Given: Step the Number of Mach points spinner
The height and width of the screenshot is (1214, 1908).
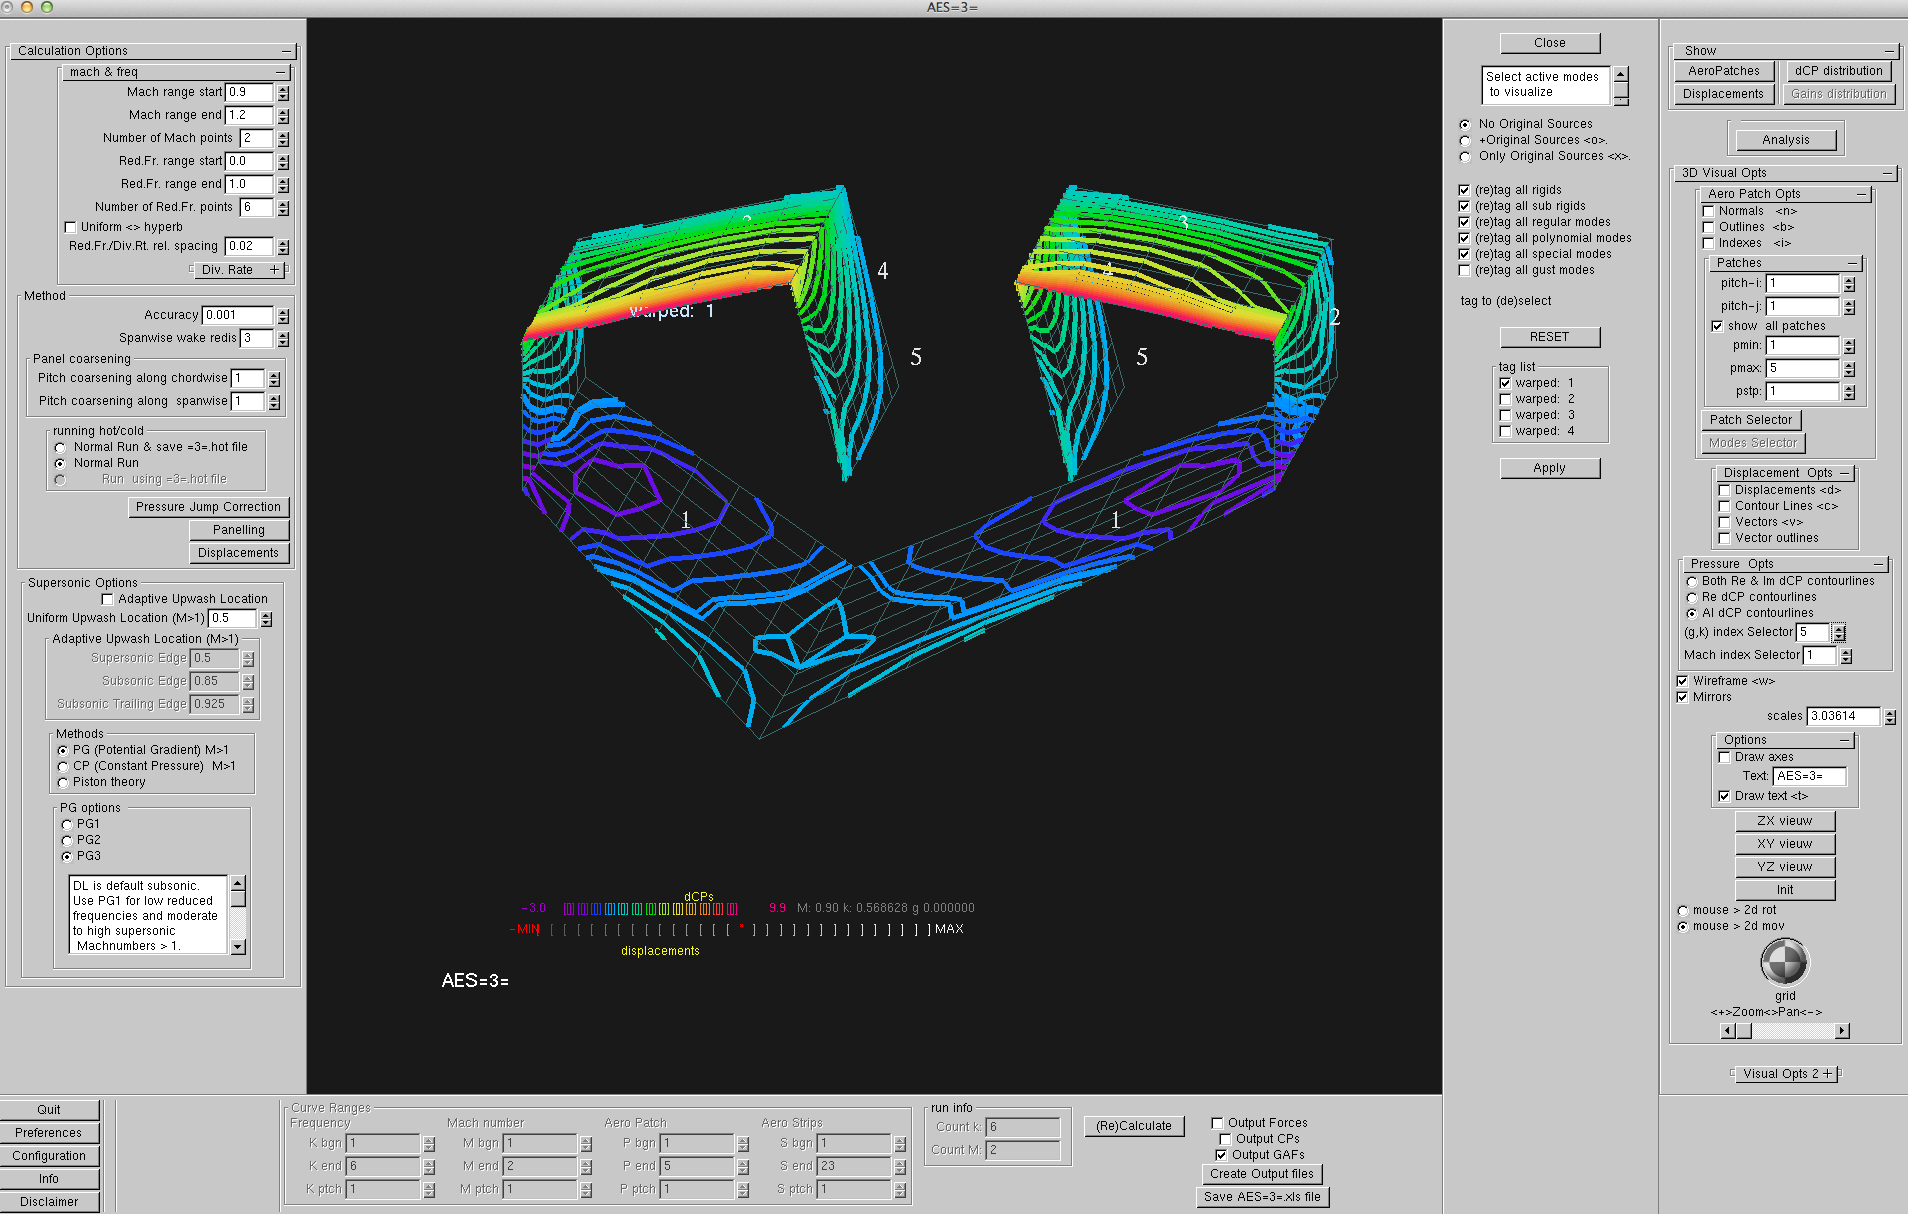Looking at the screenshot, I should (x=284, y=139).
